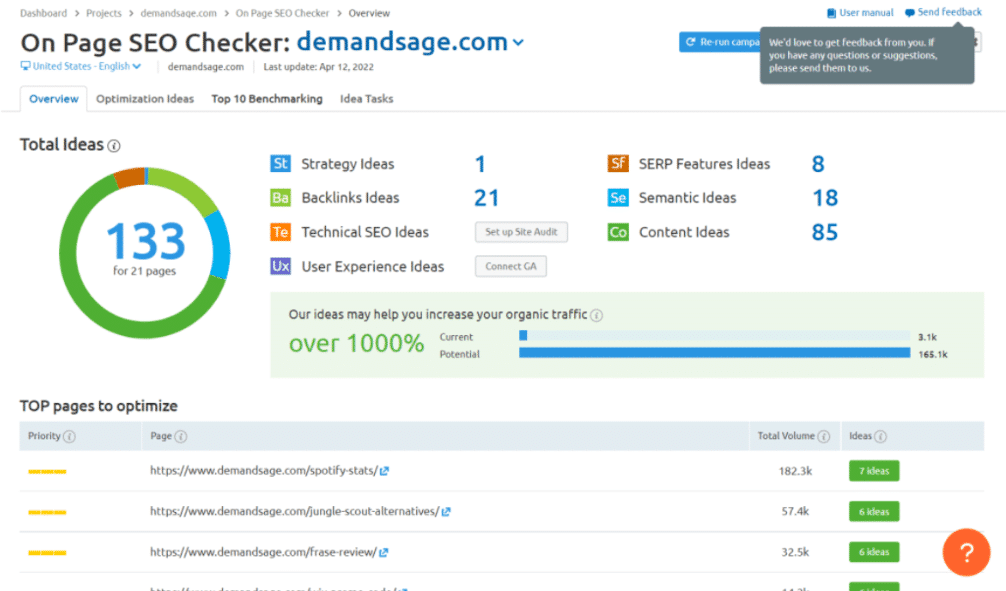Click the Strategy Ideas 'St' icon
Viewport: 1006px width, 591px height.
[280, 164]
